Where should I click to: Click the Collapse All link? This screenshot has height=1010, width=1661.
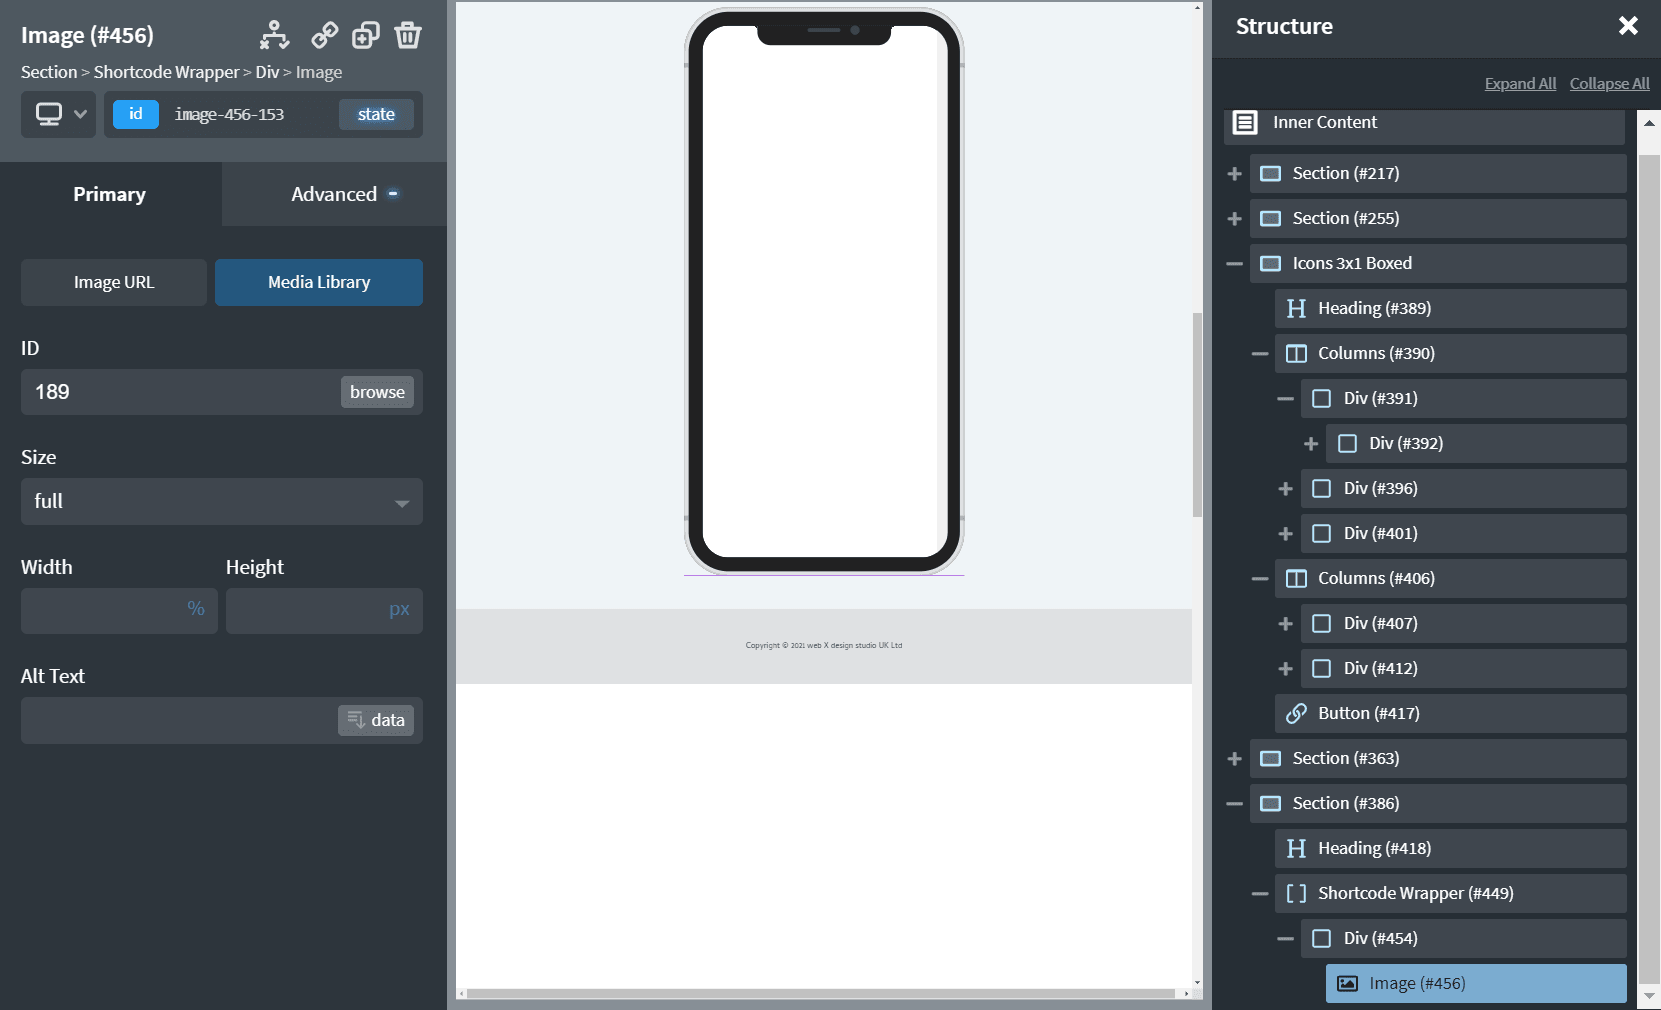point(1609,83)
